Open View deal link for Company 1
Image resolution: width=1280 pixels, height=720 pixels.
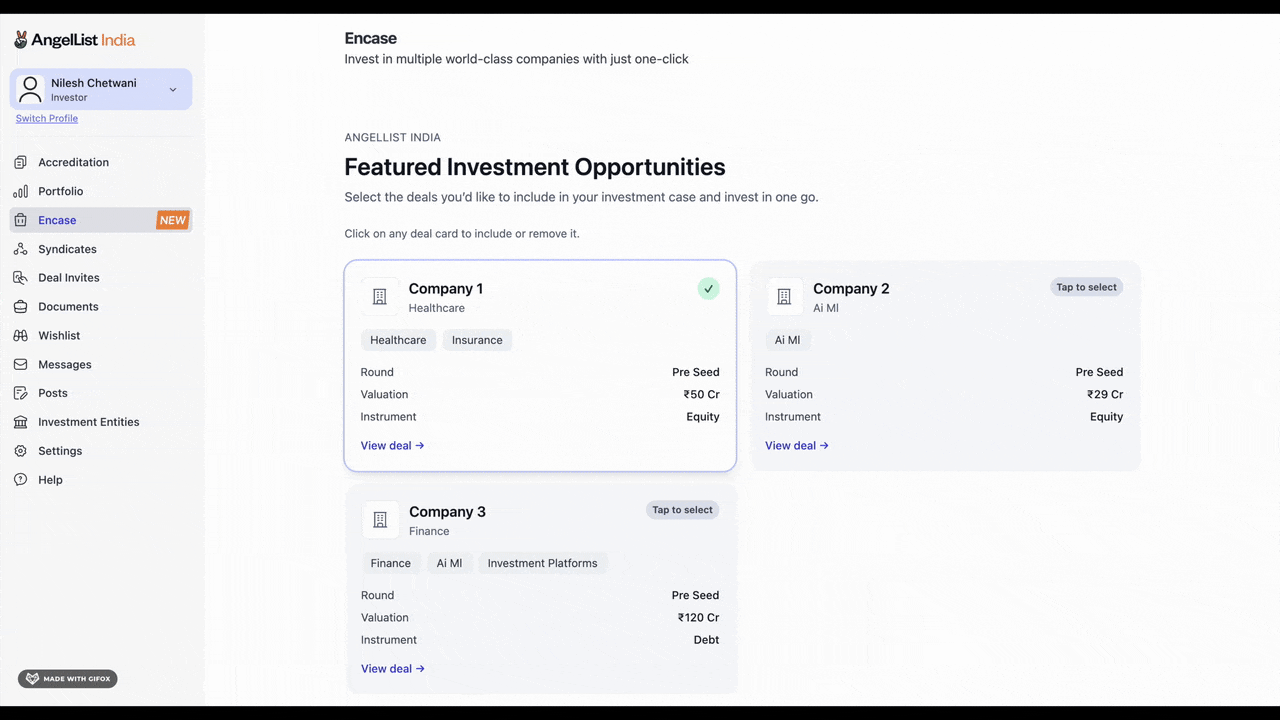point(392,446)
